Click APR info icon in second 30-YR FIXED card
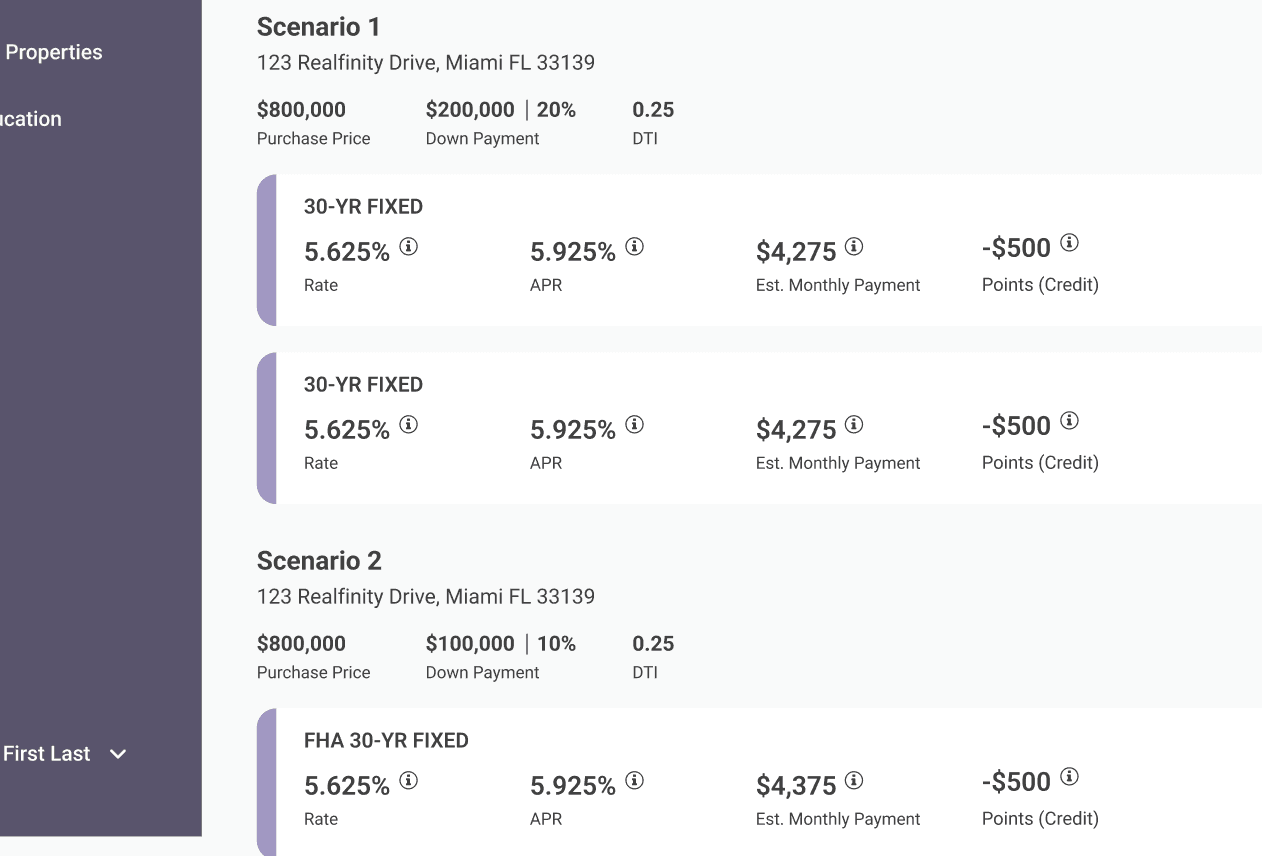This screenshot has height=856, width=1262. pos(634,424)
